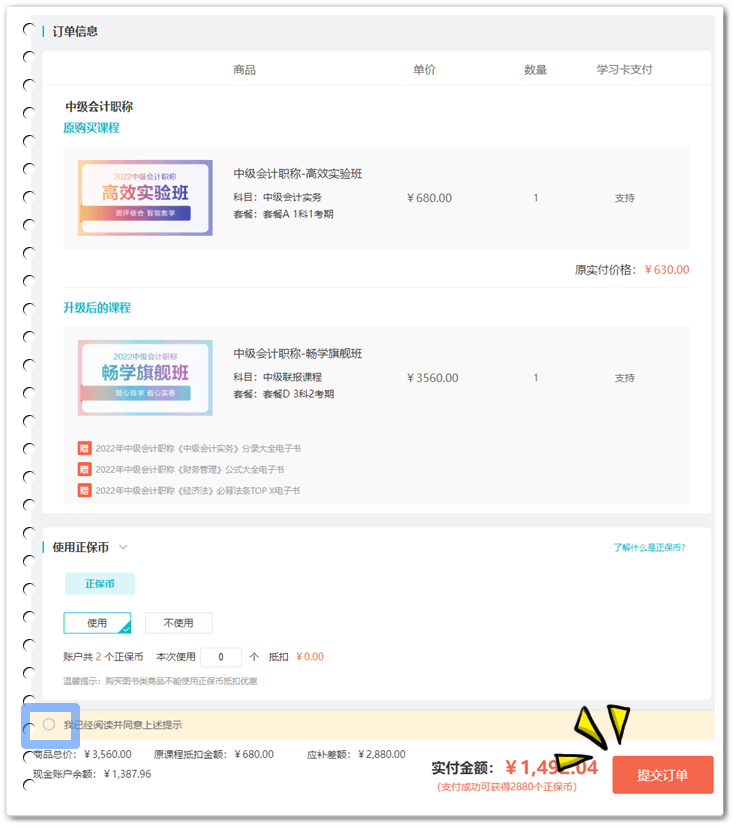Screen dimensions: 736x828
Task: Choose the 不使用 option for 正保币
Action: [x=178, y=623]
